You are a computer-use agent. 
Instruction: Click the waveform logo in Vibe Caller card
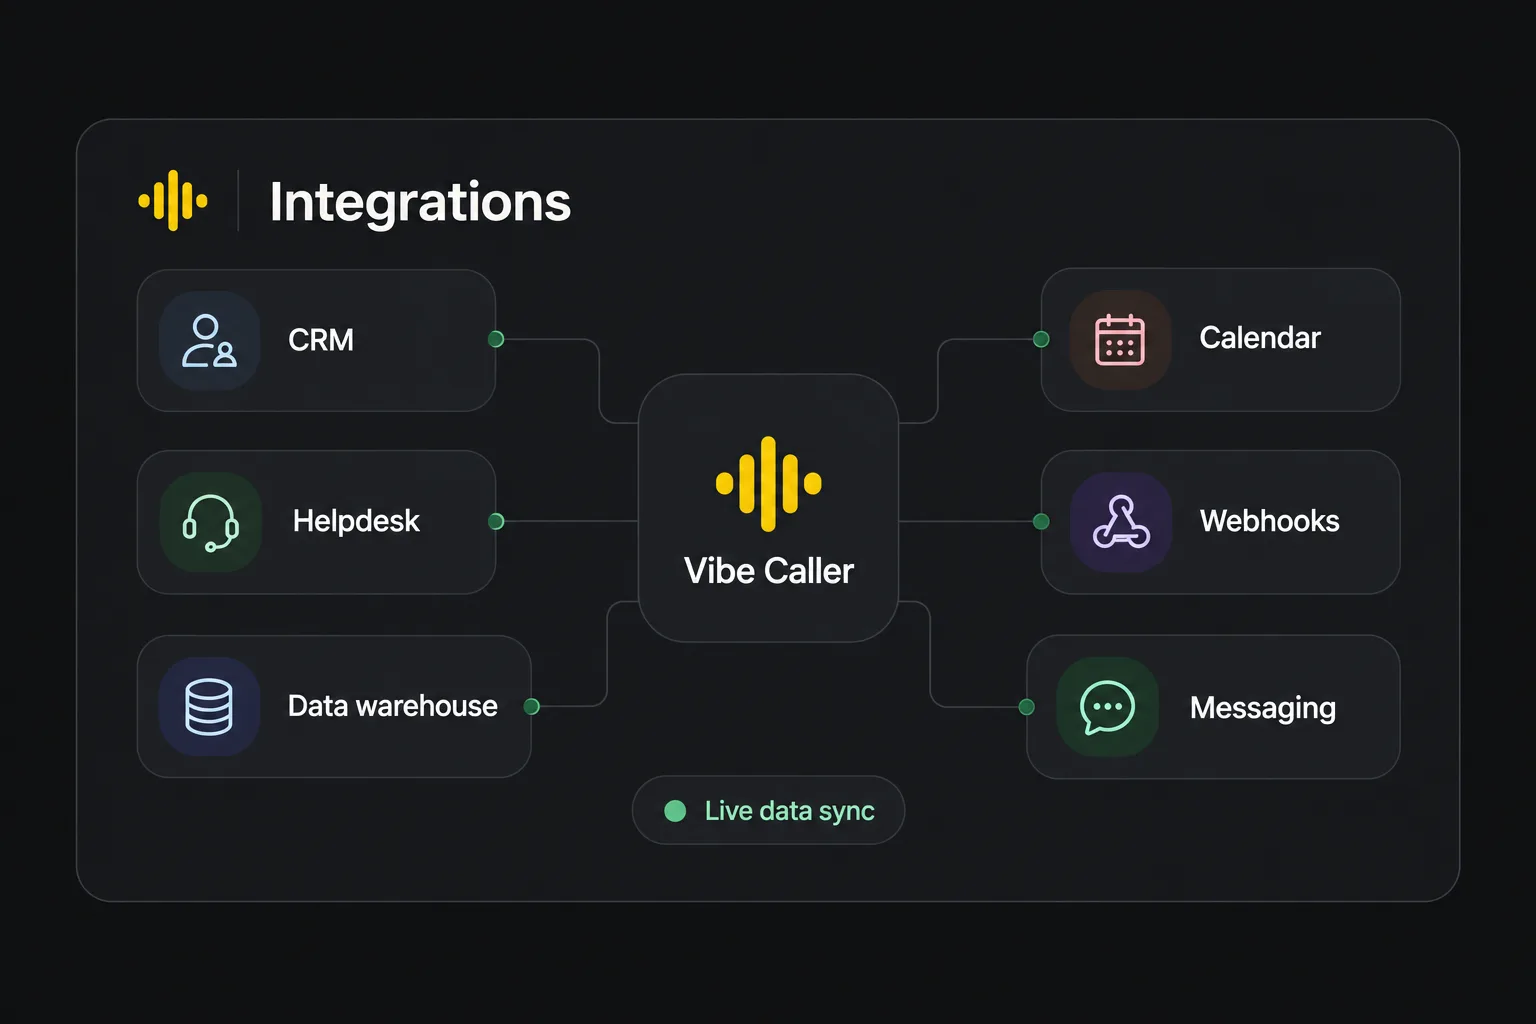pyautogui.click(x=768, y=484)
